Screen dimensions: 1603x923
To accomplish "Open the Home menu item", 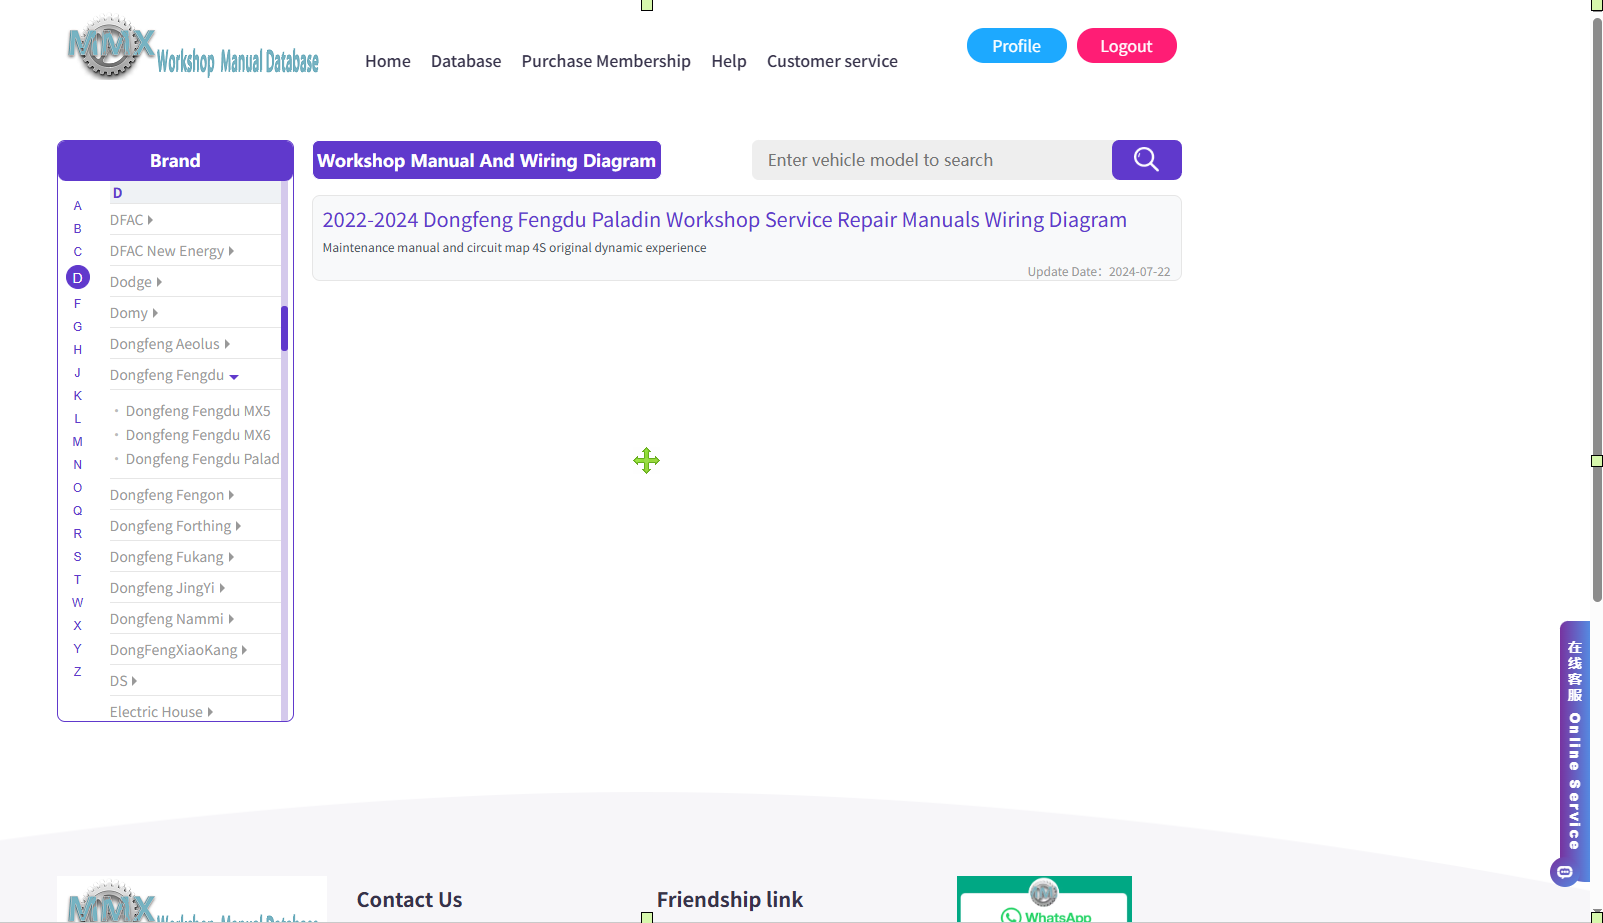I will (388, 61).
